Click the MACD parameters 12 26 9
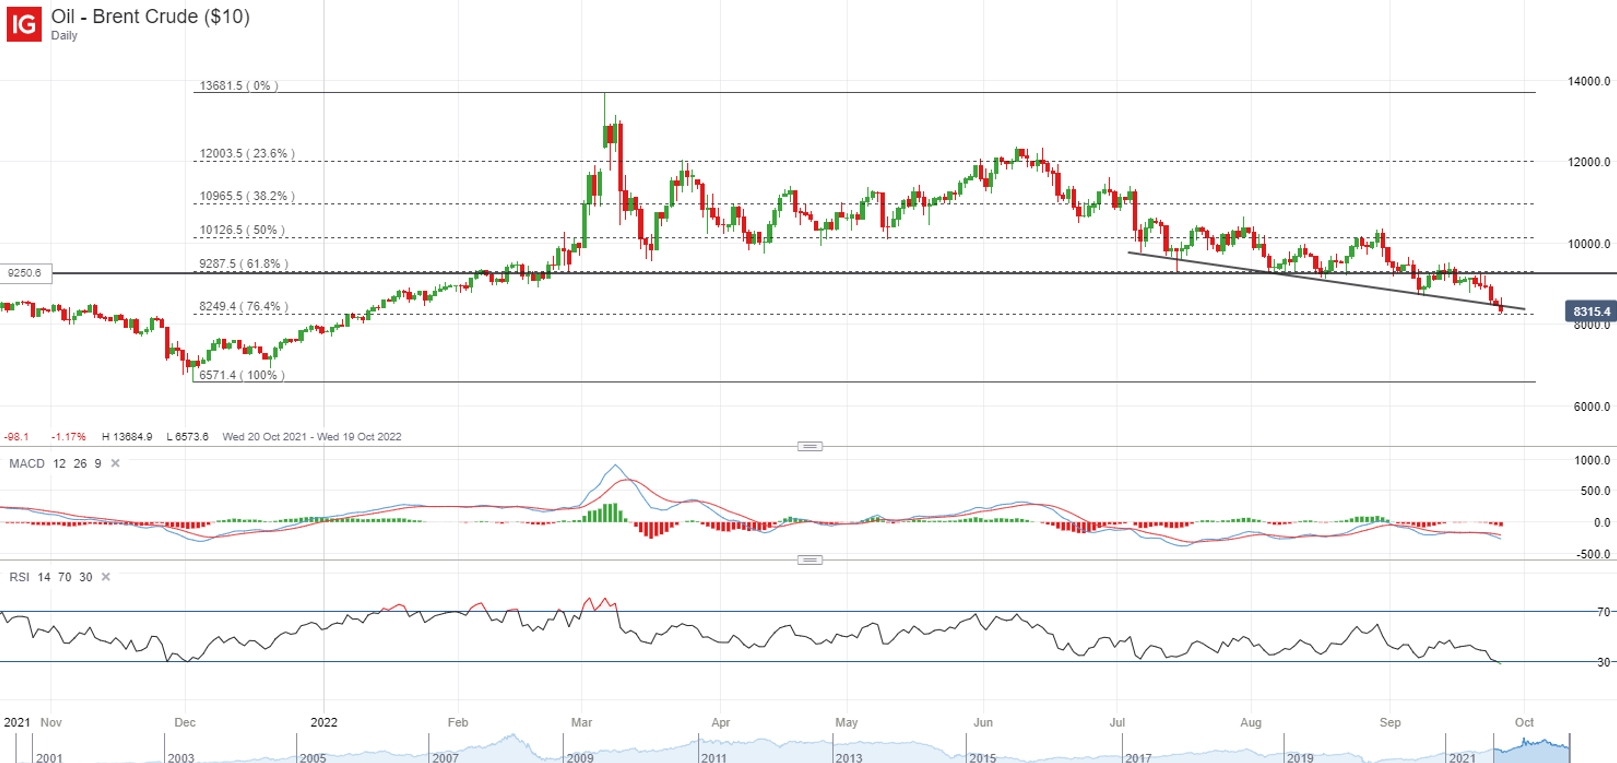Screen dimensions: 1617x763 click(77, 464)
